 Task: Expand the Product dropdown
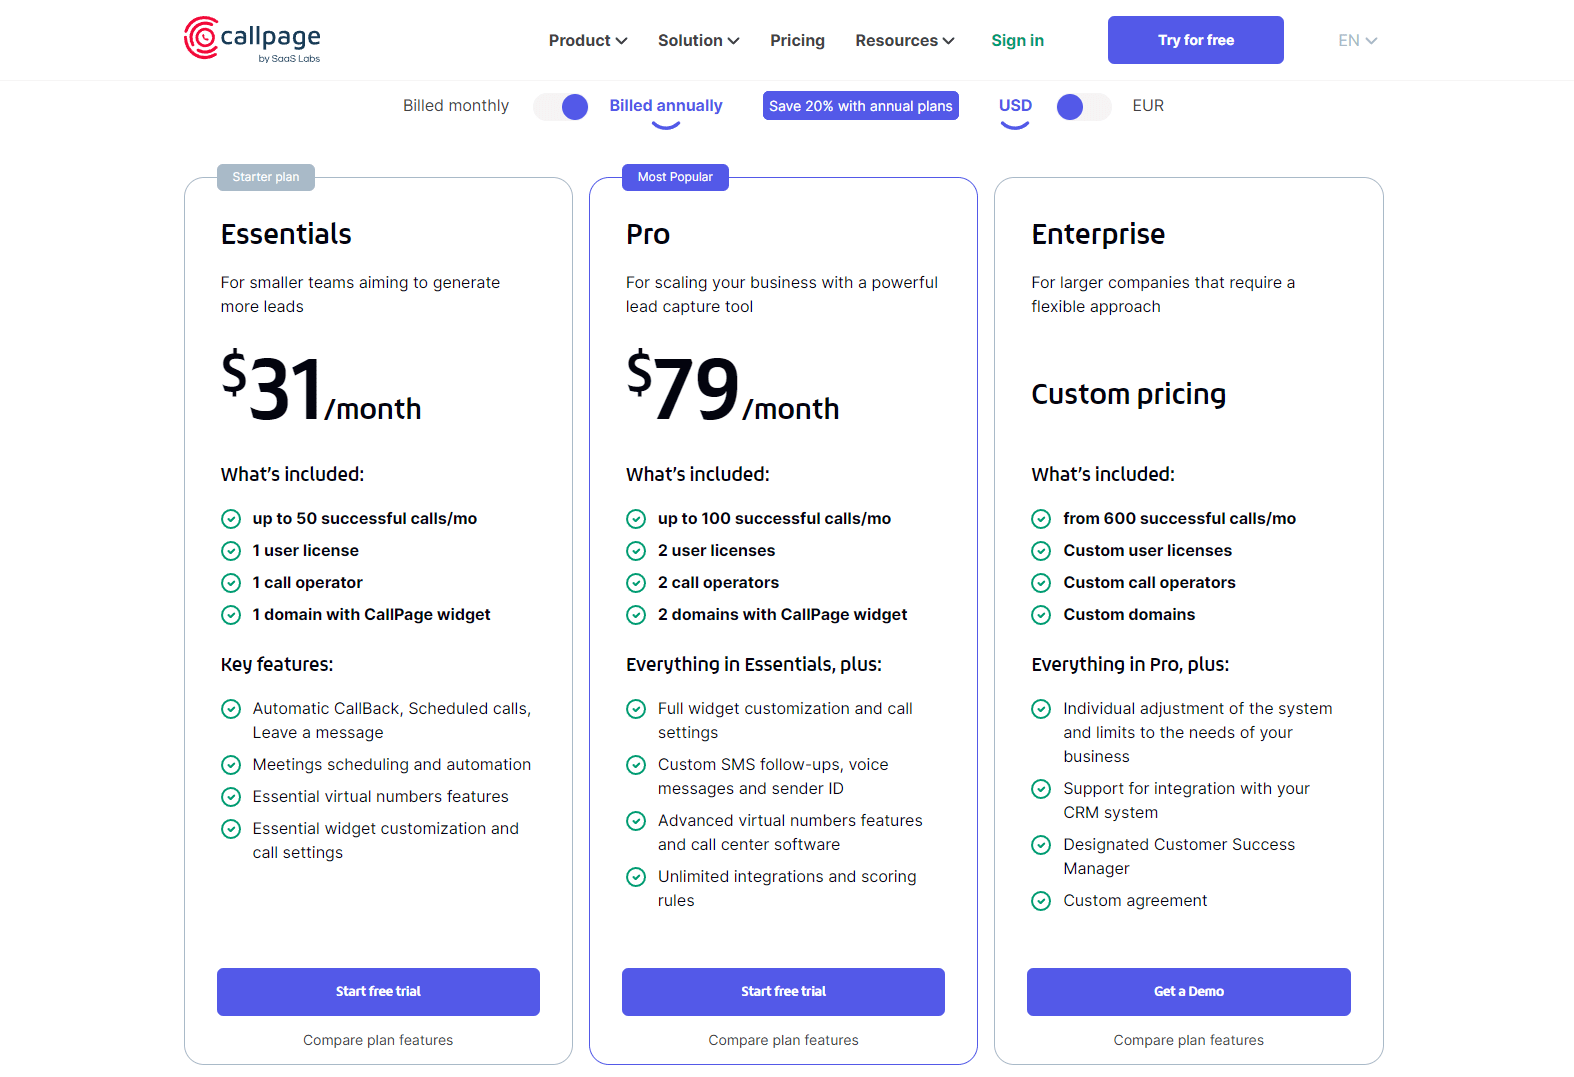587,40
